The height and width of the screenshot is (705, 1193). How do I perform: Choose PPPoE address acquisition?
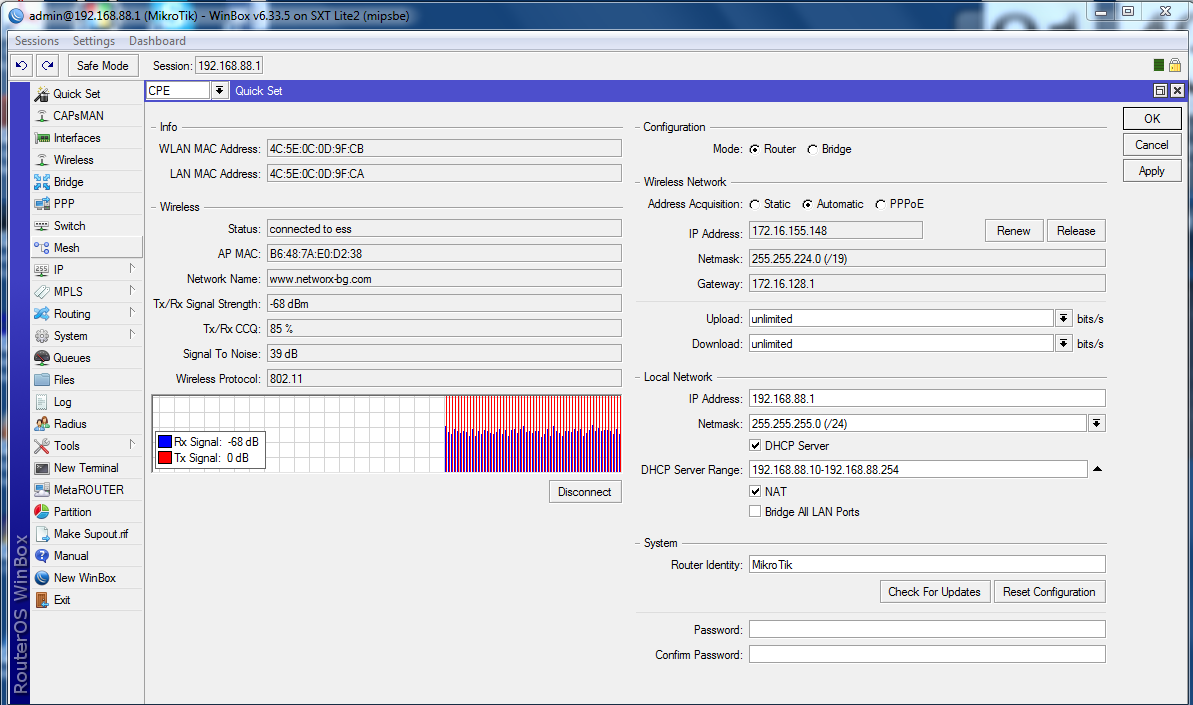(880, 204)
